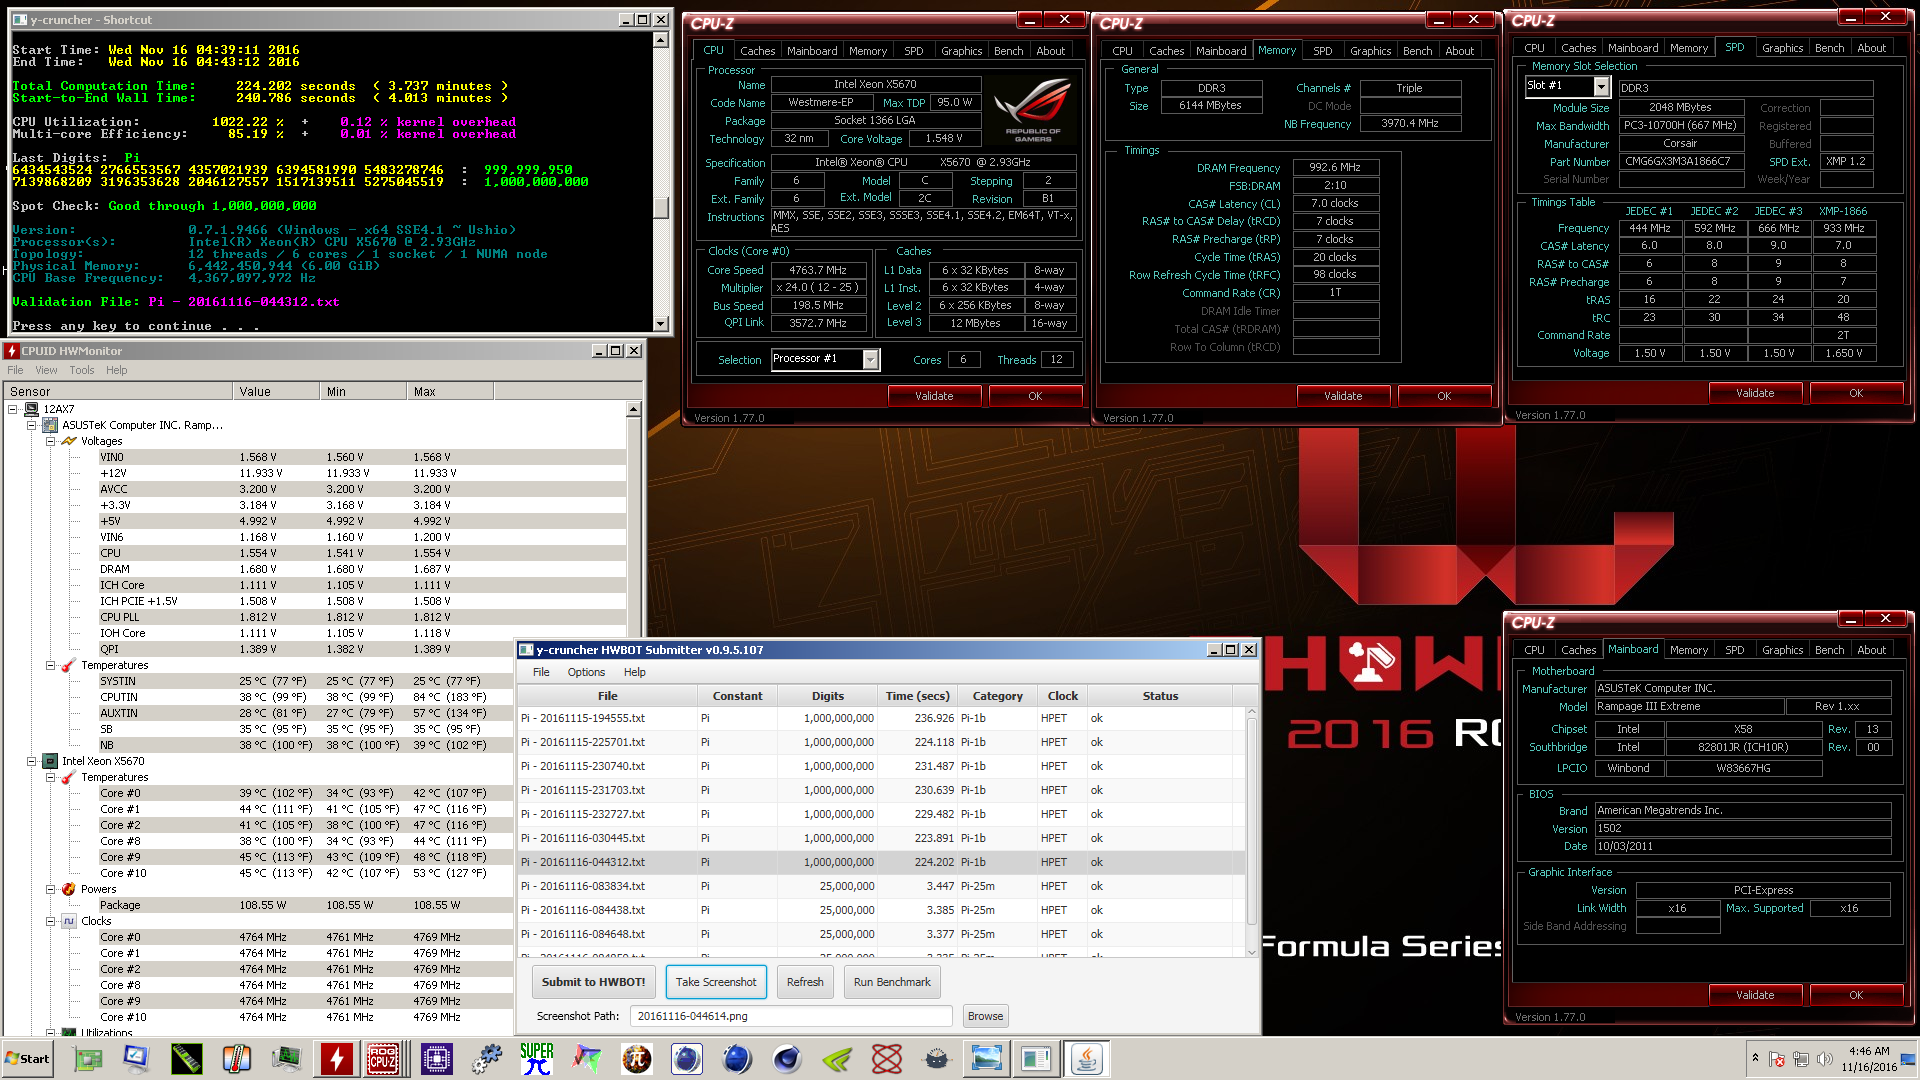Collapse the Clocks group

point(51,921)
